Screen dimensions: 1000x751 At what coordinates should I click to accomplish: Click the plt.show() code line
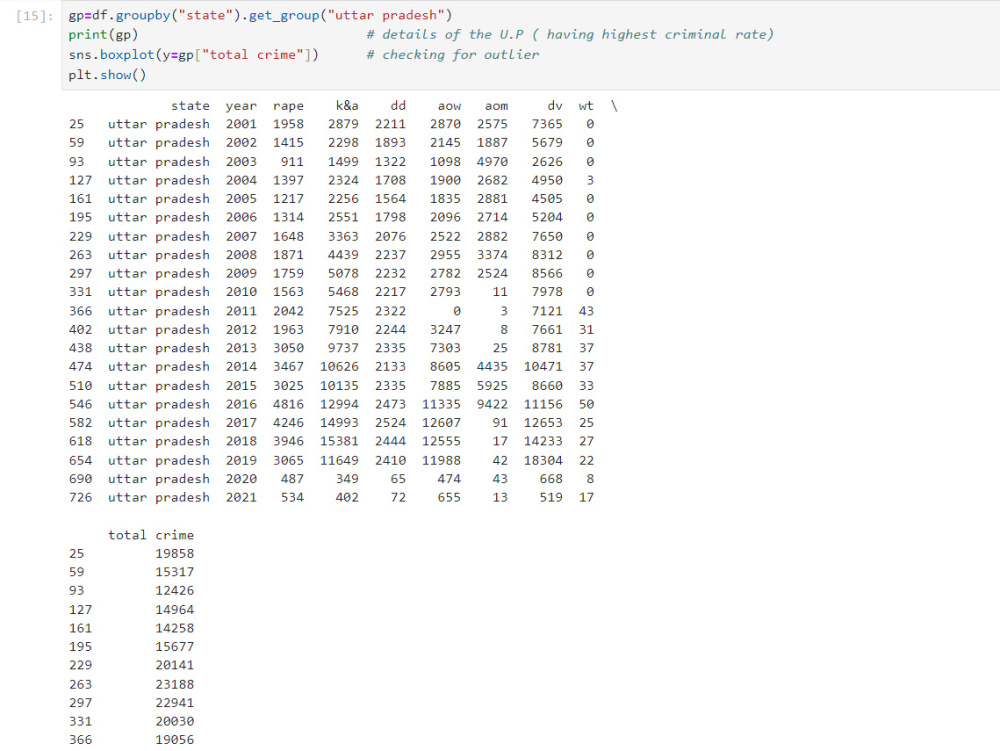point(107,75)
